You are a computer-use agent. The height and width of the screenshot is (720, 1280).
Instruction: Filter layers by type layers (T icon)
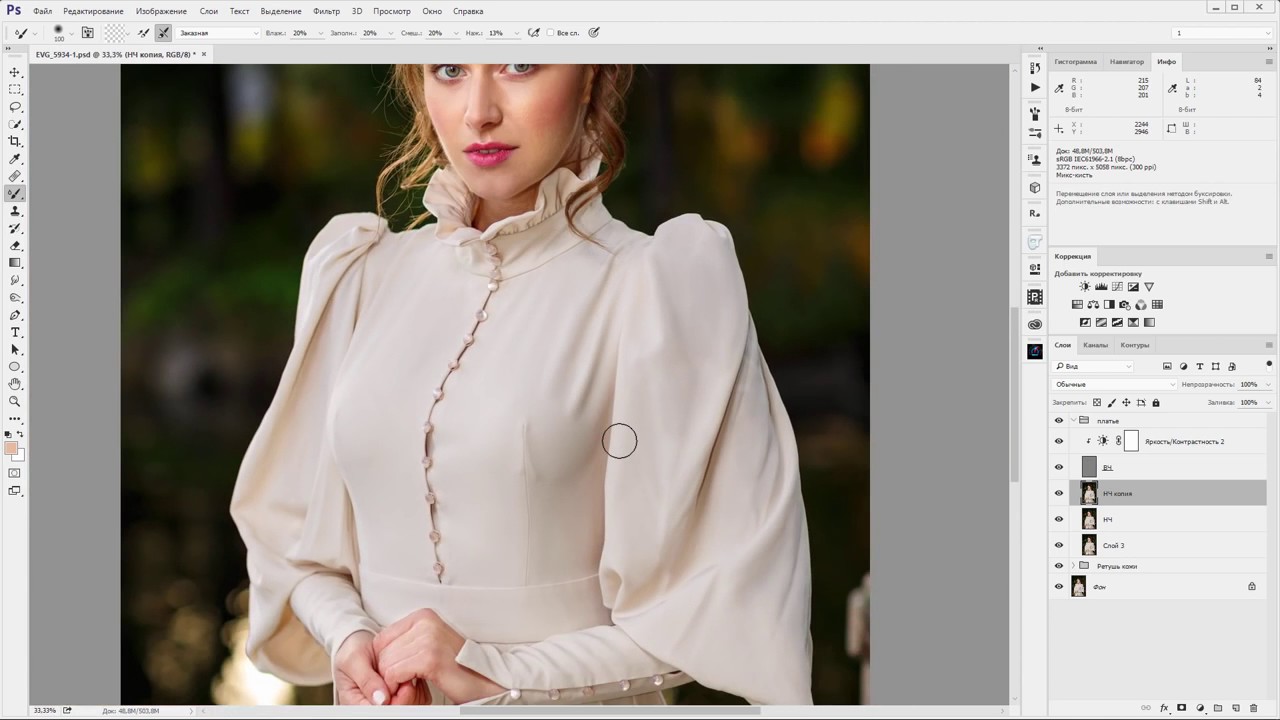click(1200, 366)
